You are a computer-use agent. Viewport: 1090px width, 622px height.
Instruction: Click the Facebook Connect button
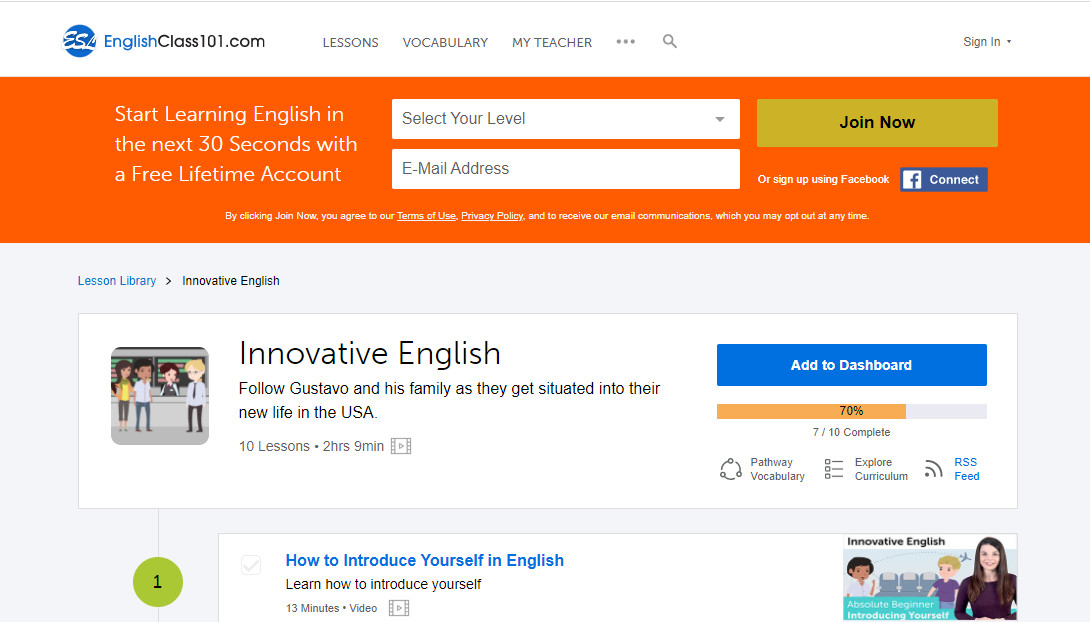[x=944, y=179]
